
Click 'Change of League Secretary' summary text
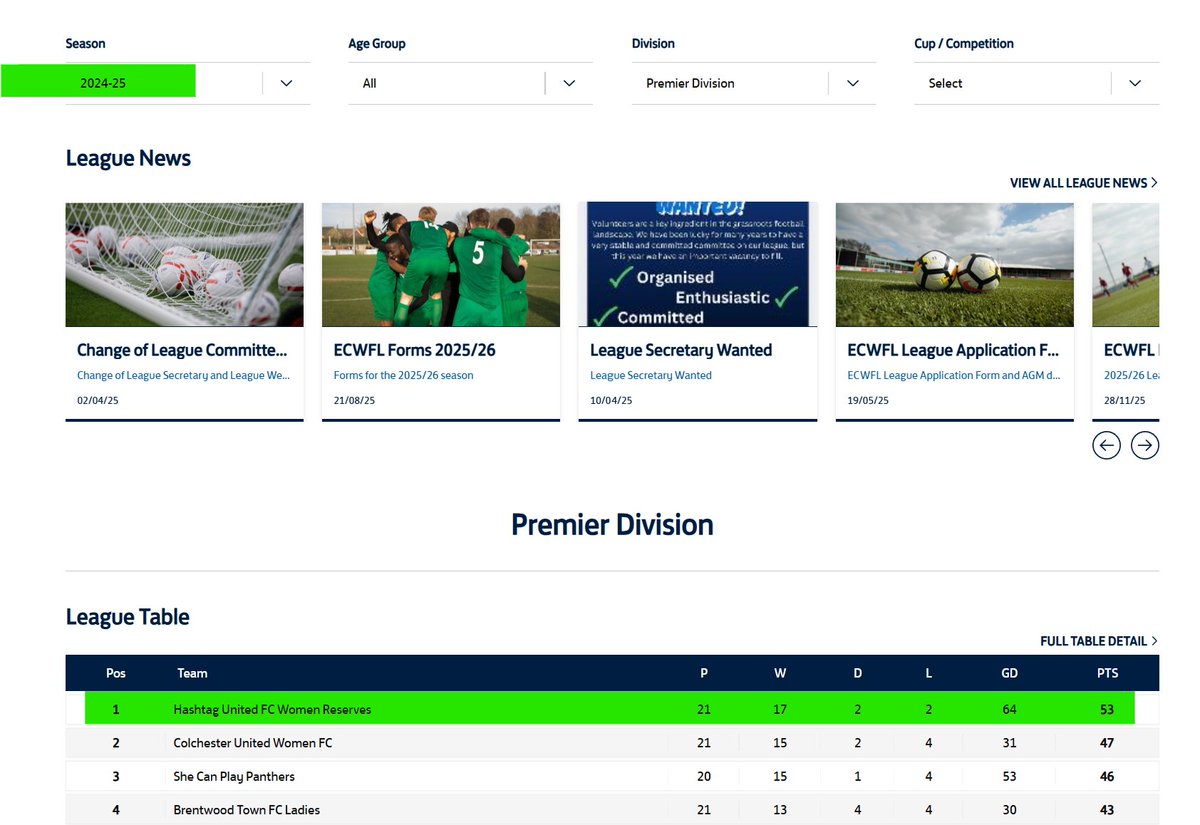coord(183,376)
